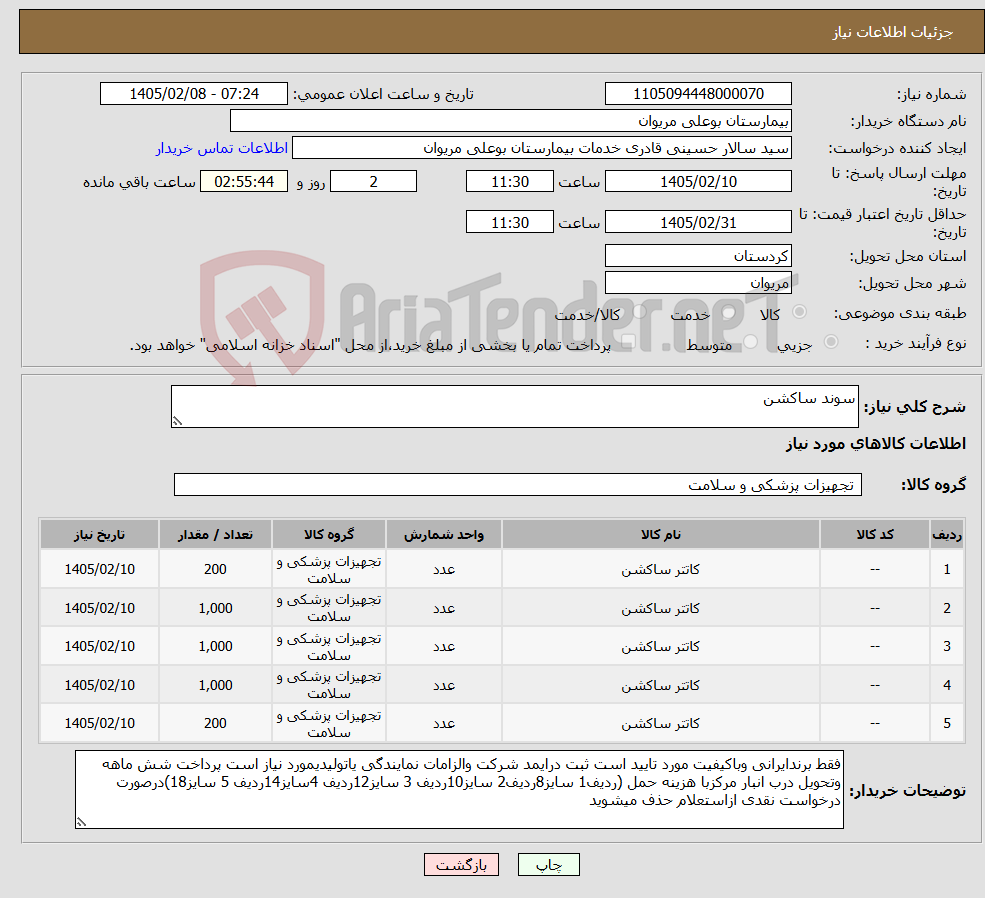Click کاتتر ساکشن in row 5

coord(660,723)
